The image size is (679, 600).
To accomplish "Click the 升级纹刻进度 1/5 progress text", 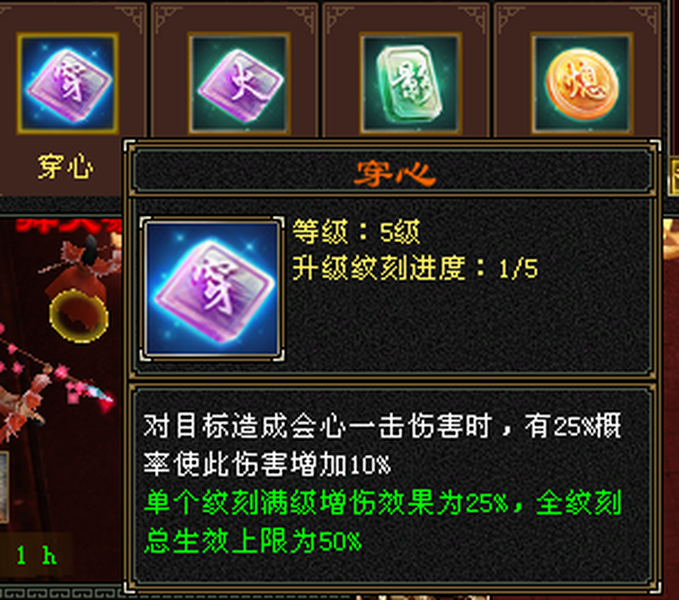I will 415,268.
